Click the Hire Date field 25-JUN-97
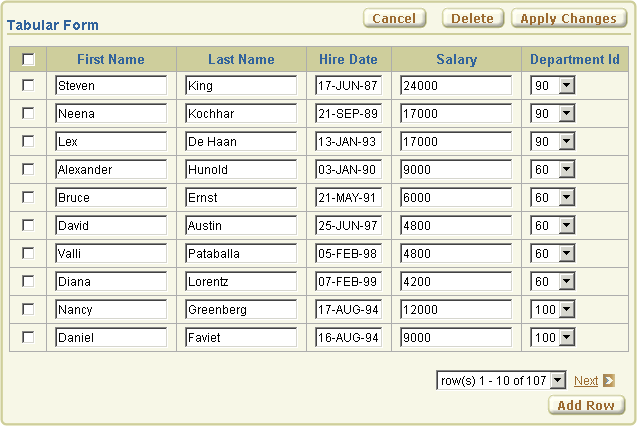The image size is (637, 426). 349,225
